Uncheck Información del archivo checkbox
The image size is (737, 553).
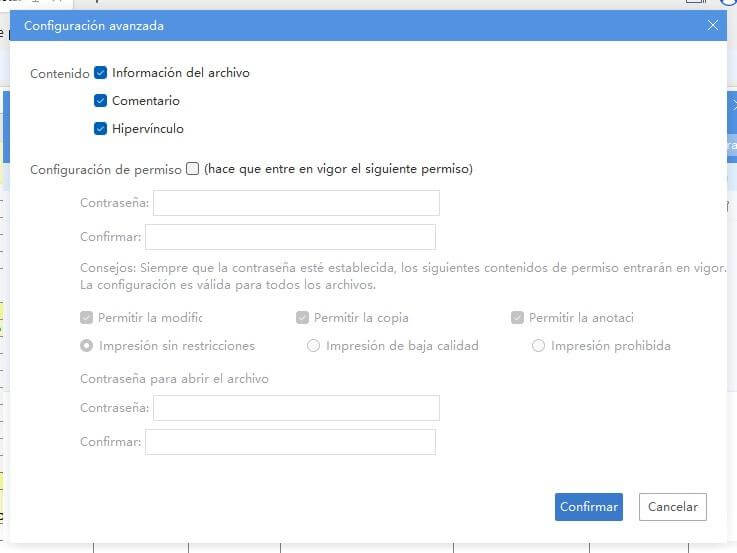(x=100, y=73)
